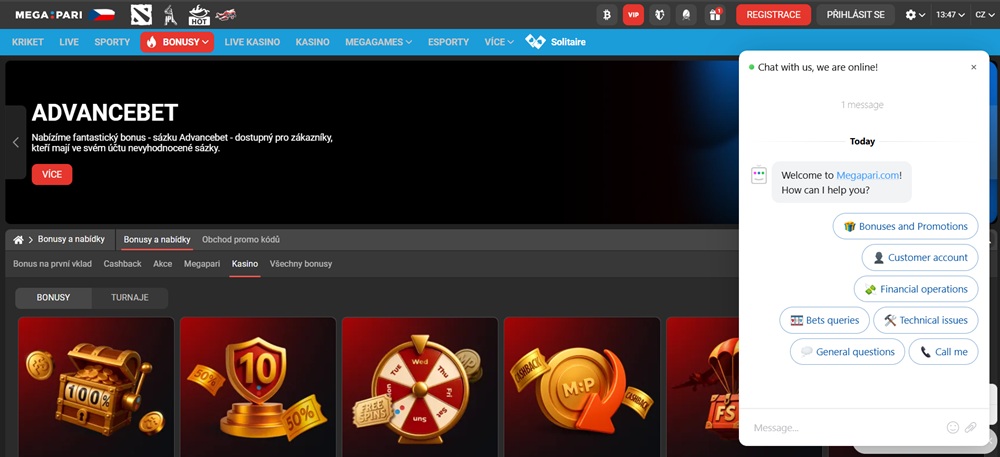Open the Dota 2 icon in header
Screen dimensions: 1000x457
pos(141,15)
